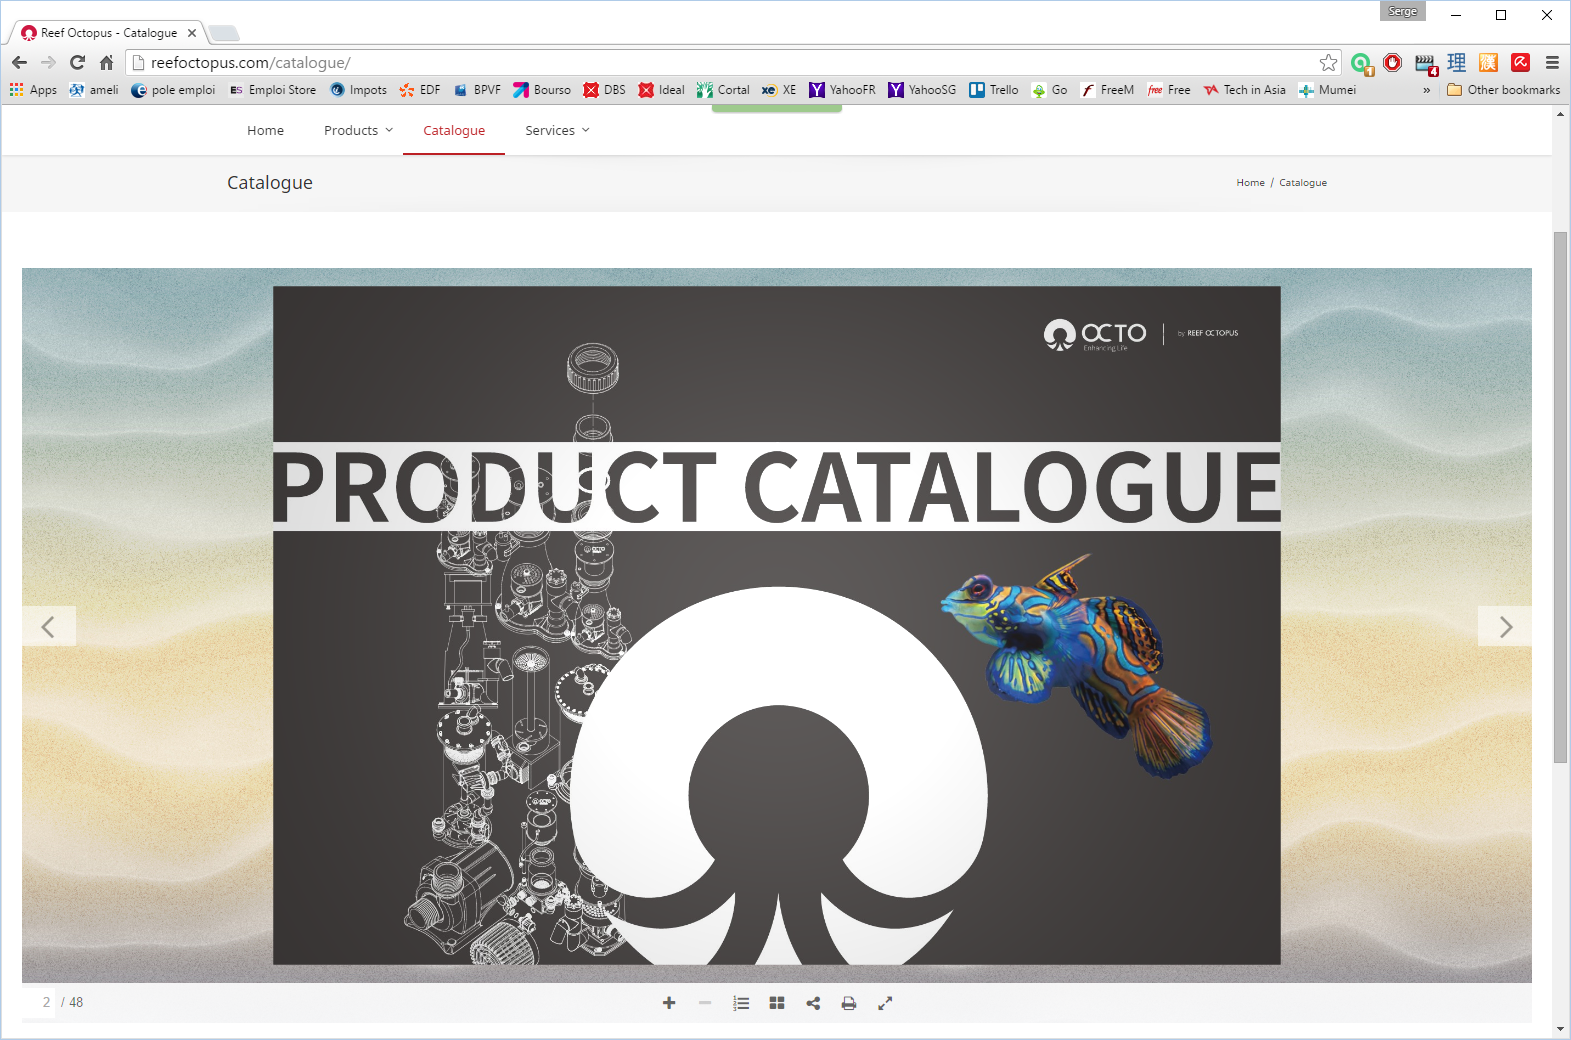Zoom out with the minus icon
This screenshot has width=1571, height=1040.
pyautogui.click(x=705, y=1003)
